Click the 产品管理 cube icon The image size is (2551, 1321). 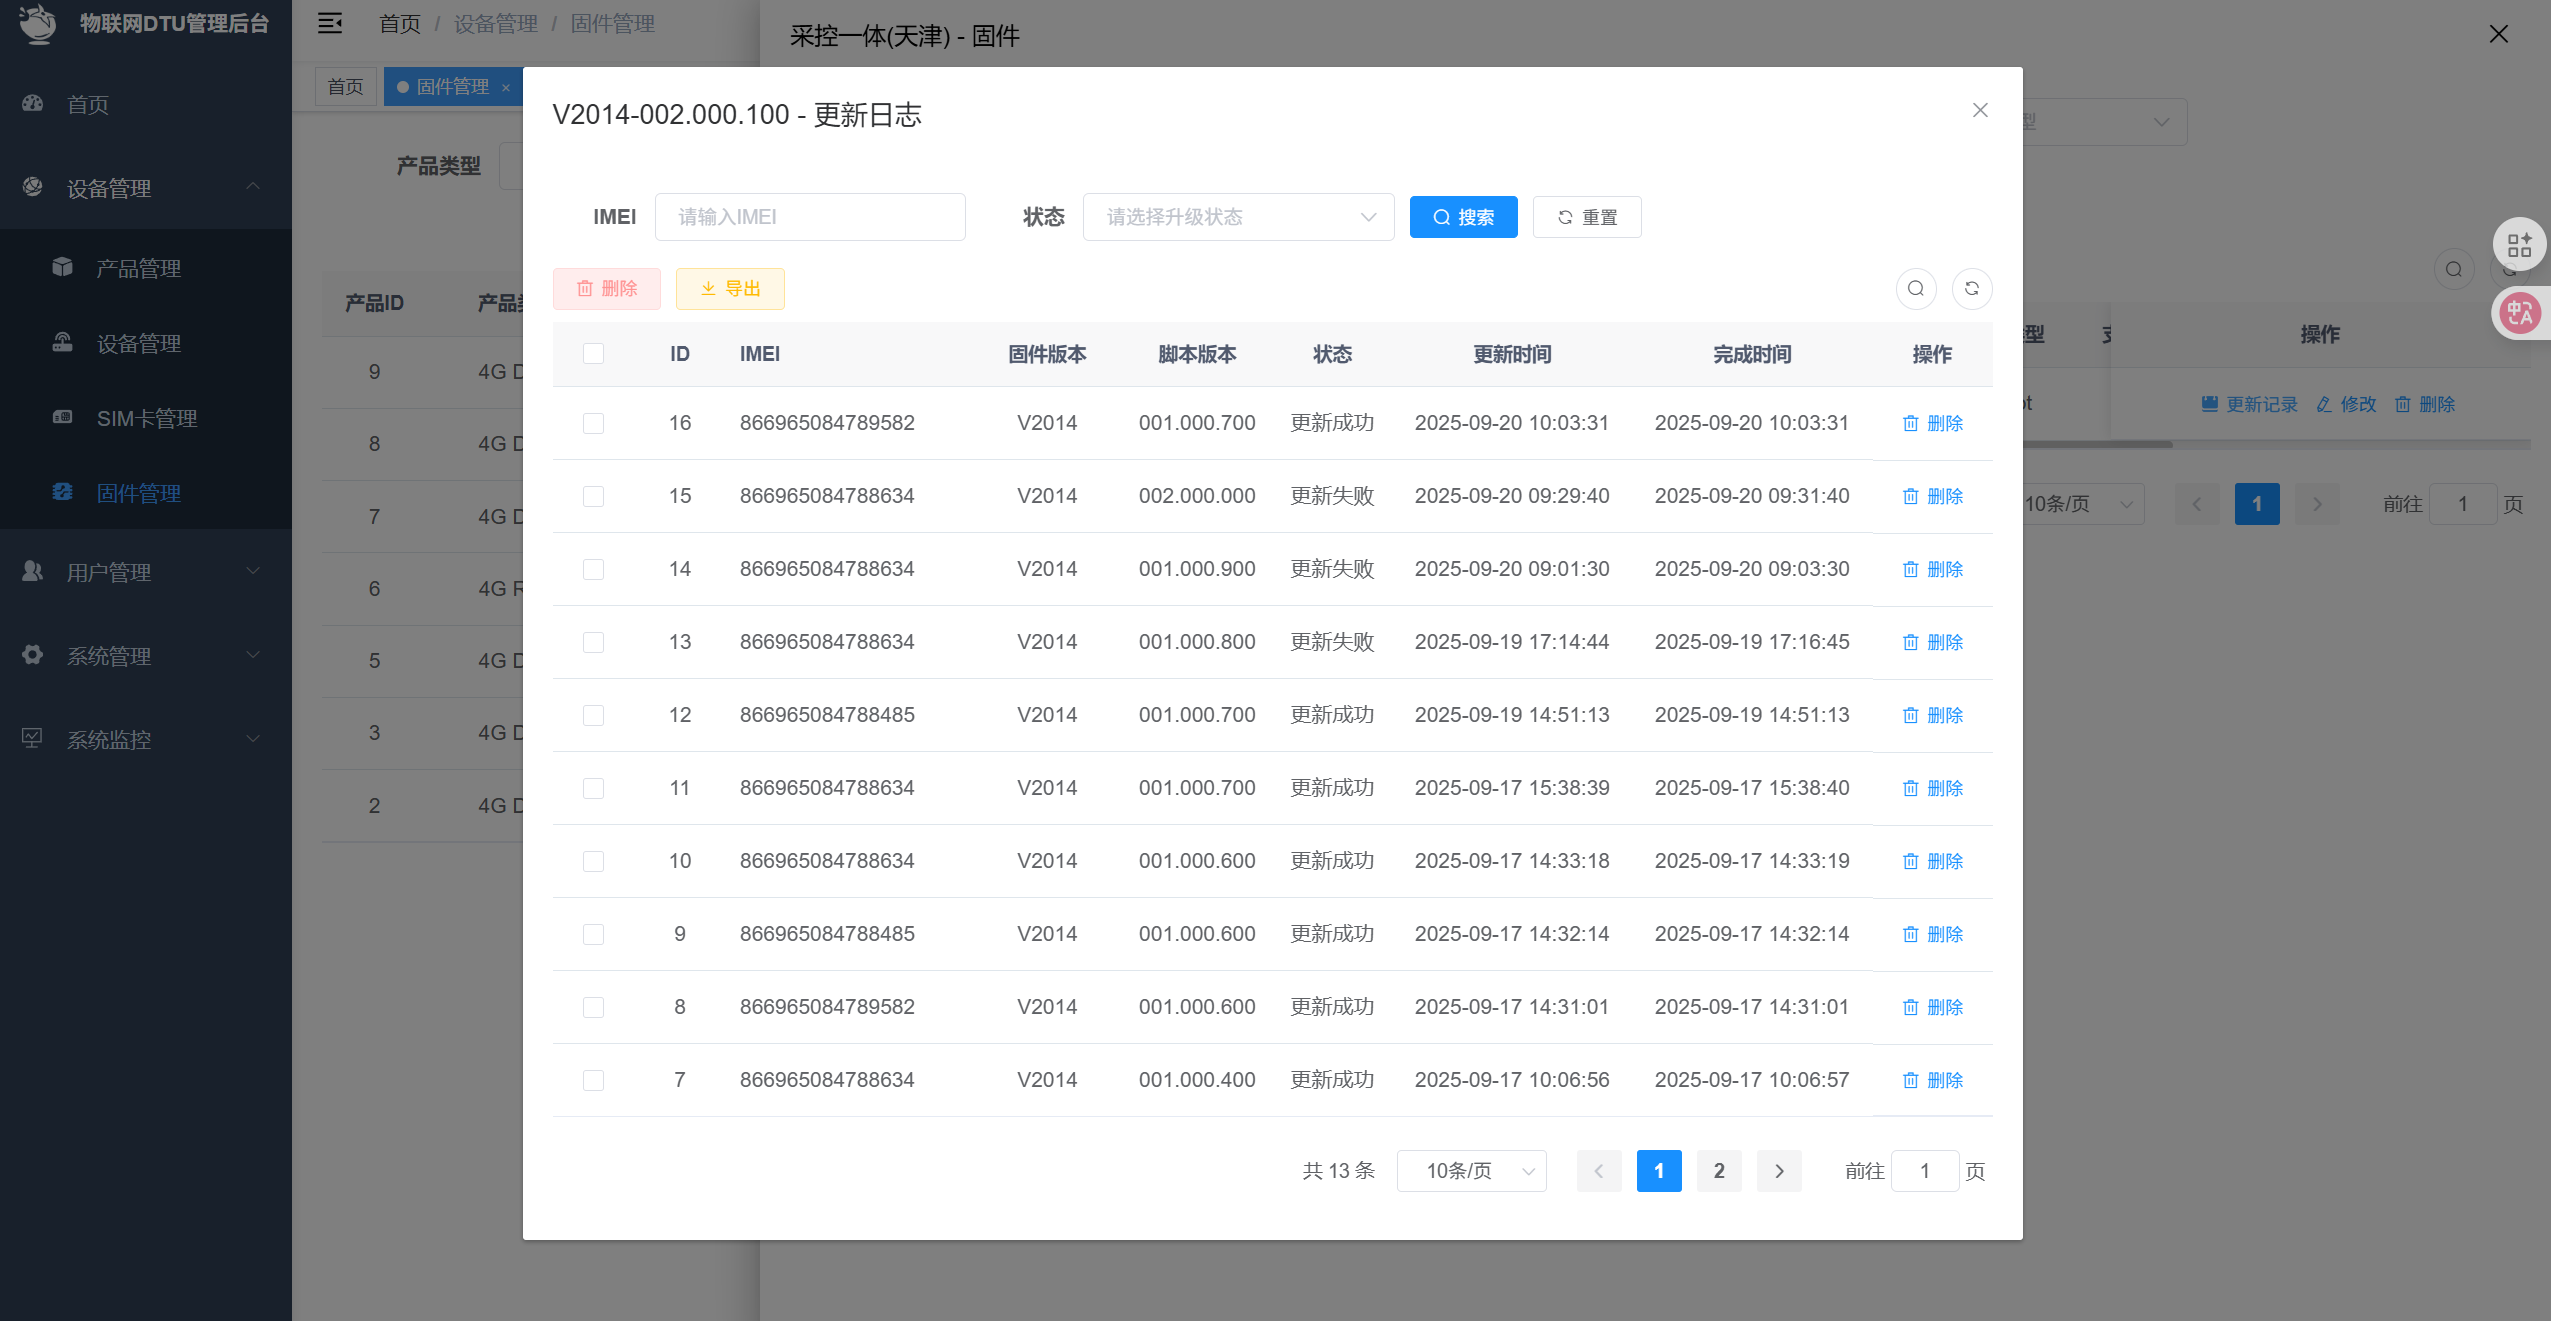62,267
